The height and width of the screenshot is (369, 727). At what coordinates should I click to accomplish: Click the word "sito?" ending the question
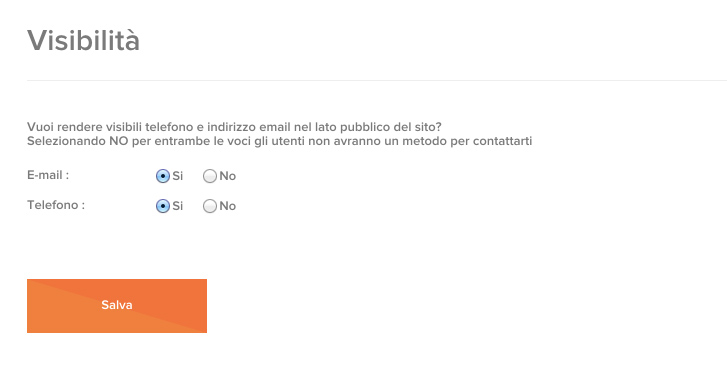tap(428, 127)
